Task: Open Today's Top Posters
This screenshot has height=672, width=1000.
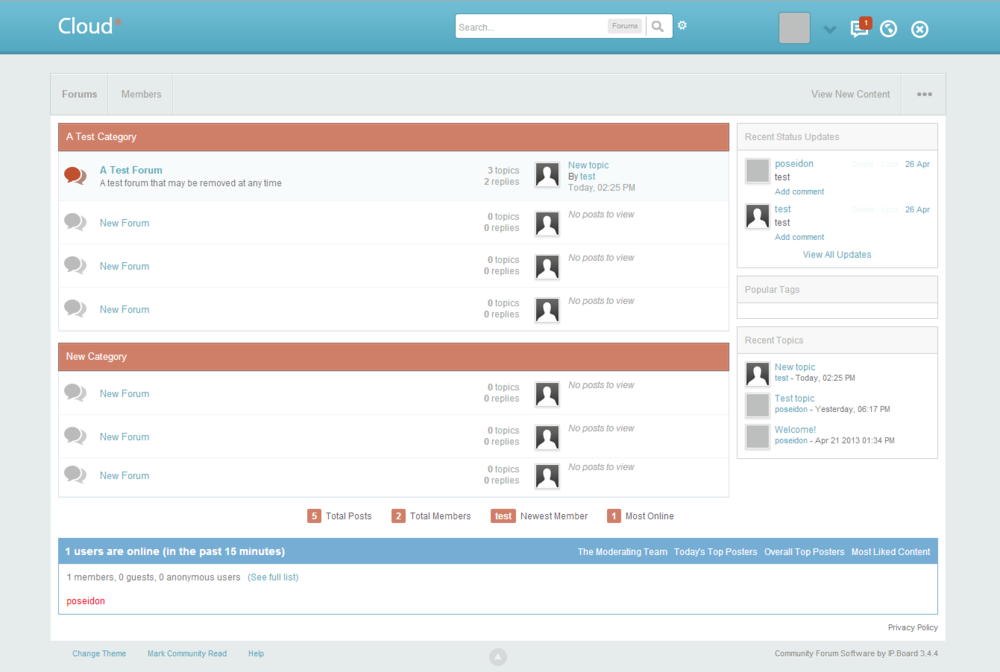Action: 715,552
